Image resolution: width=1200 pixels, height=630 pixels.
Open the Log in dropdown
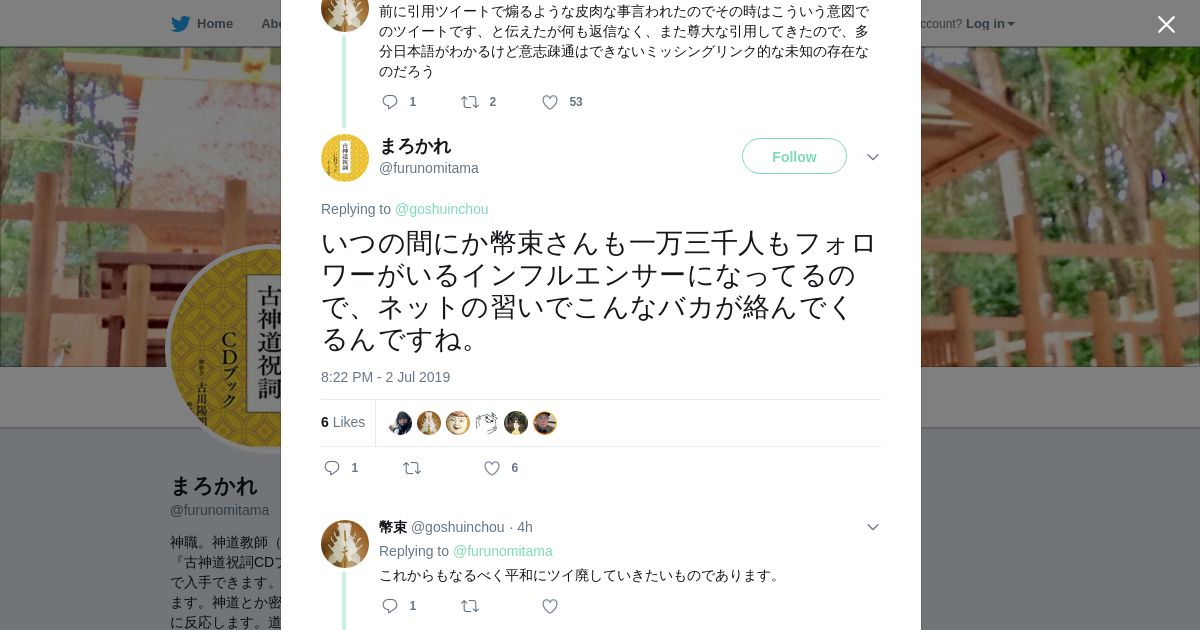click(989, 24)
